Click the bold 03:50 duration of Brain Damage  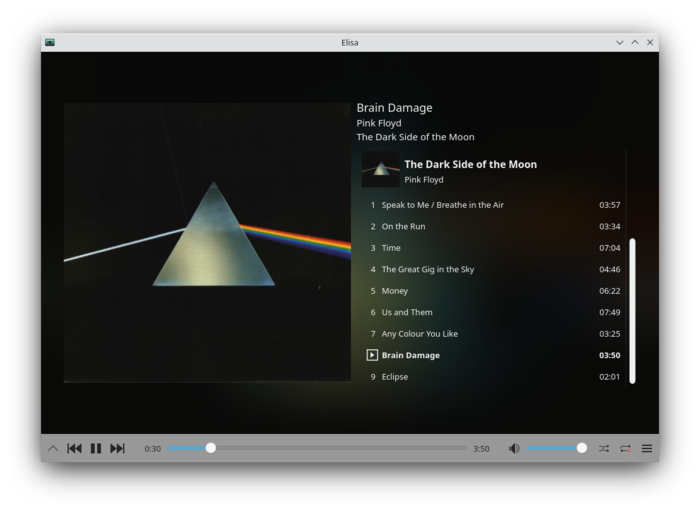(x=609, y=356)
